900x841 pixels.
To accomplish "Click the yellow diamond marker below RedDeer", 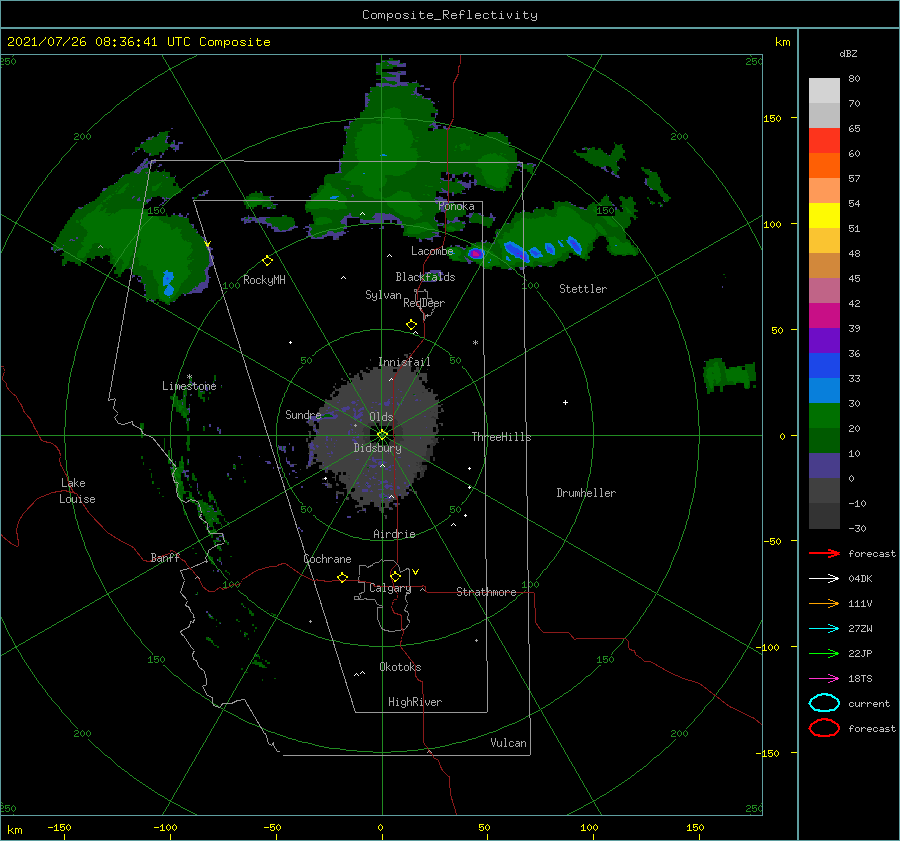I will click(x=412, y=325).
